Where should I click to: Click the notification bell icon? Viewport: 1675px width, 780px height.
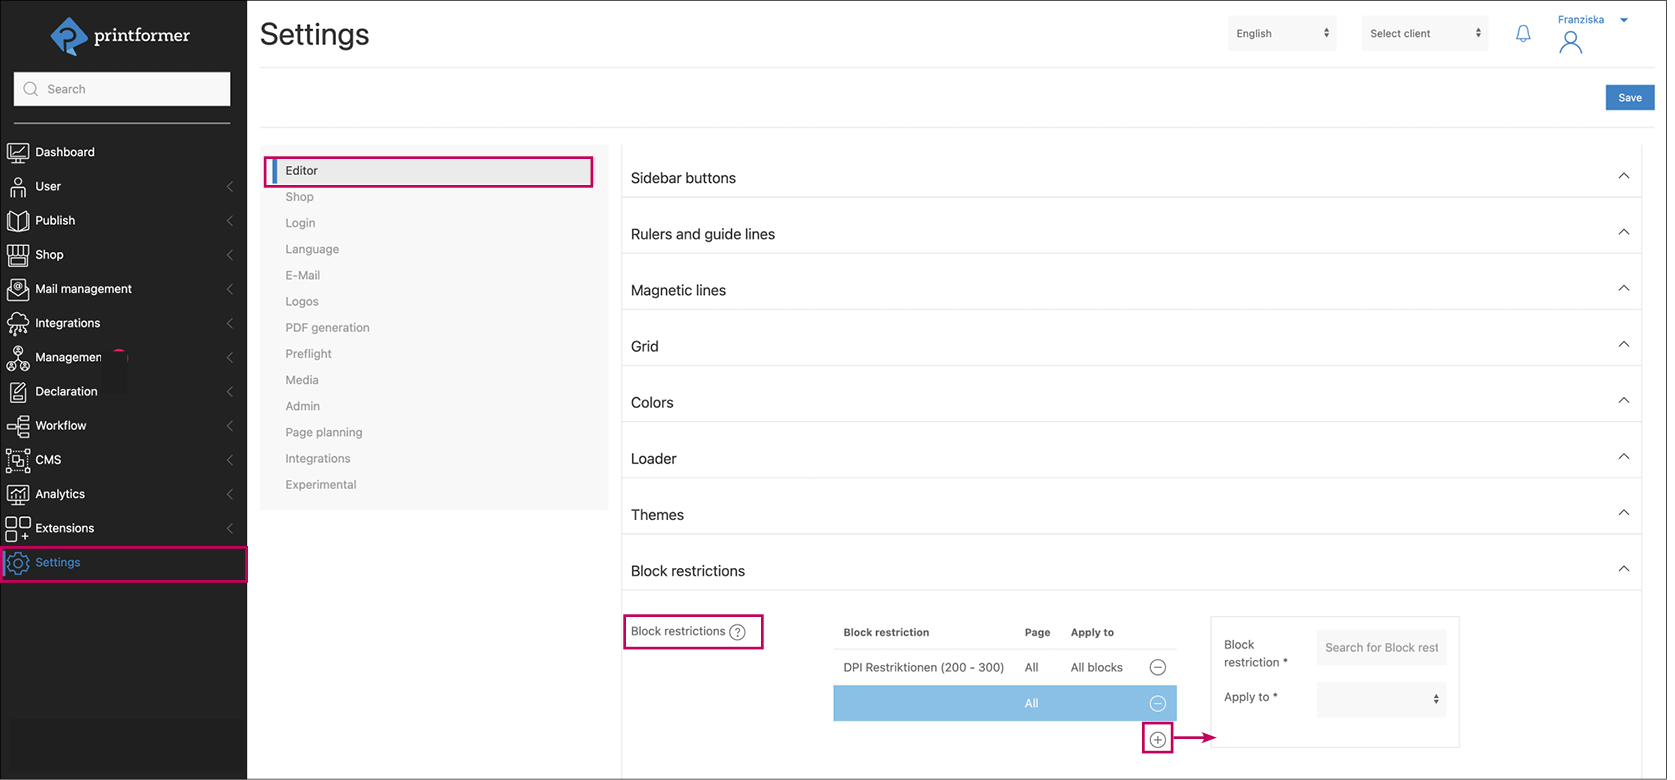pyautogui.click(x=1523, y=34)
